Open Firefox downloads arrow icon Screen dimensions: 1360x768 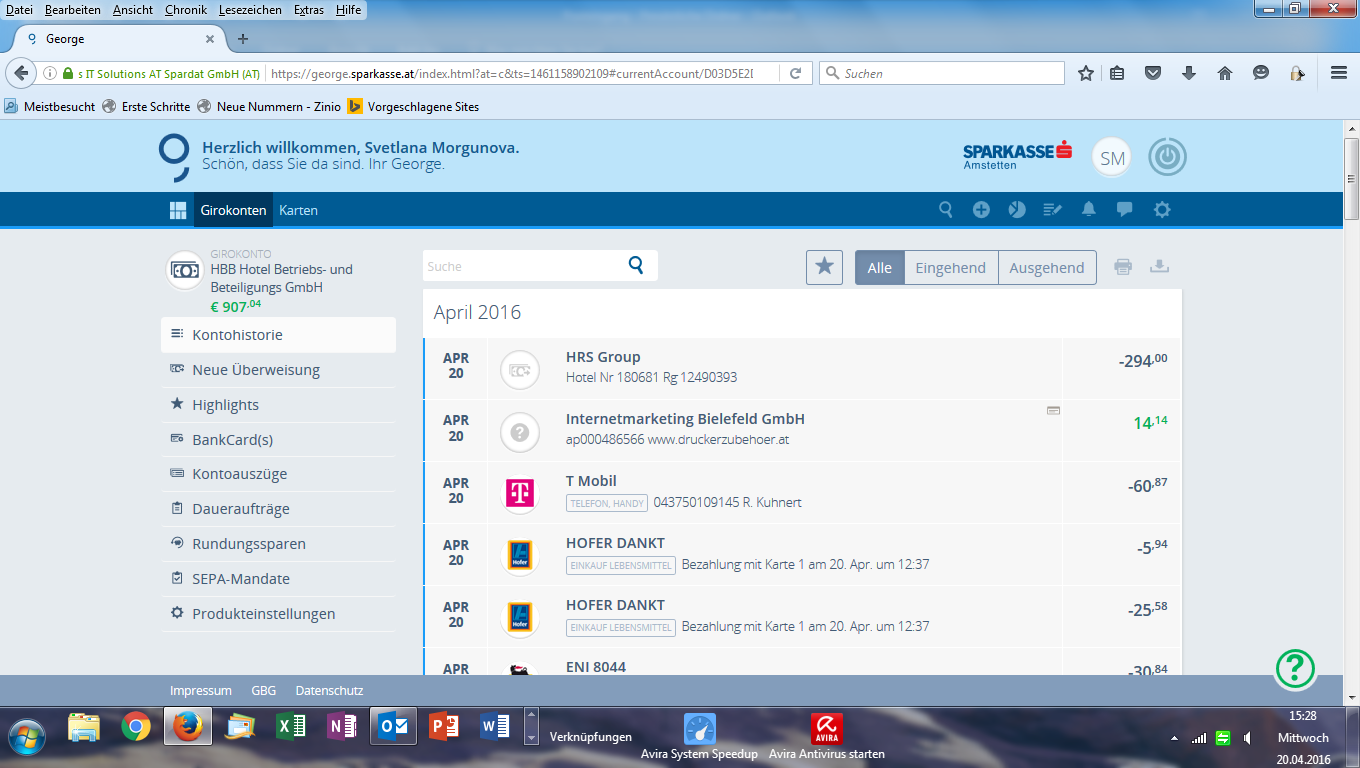point(1189,73)
